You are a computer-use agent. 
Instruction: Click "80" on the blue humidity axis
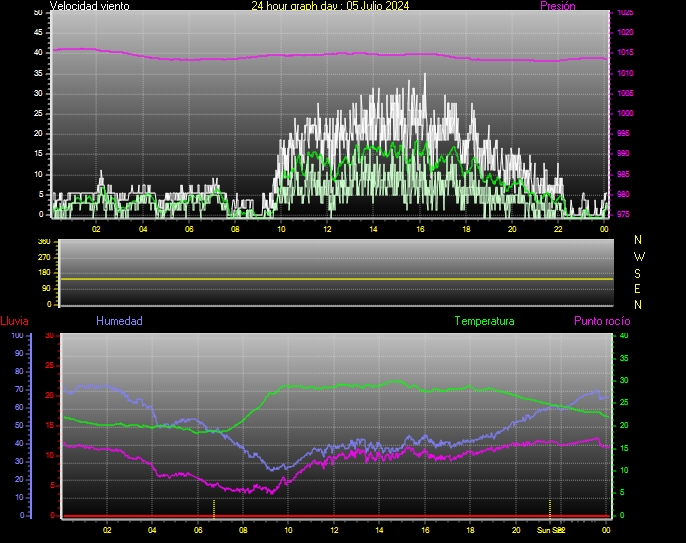click(x=19, y=371)
